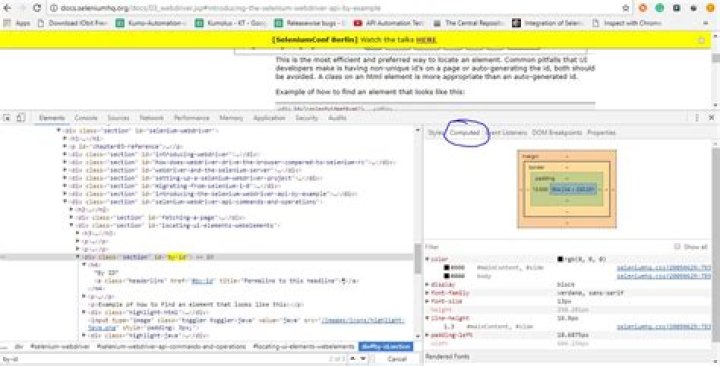
Task: Open the DOM Breakpoints sidebar tab
Action: pos(557,133)
